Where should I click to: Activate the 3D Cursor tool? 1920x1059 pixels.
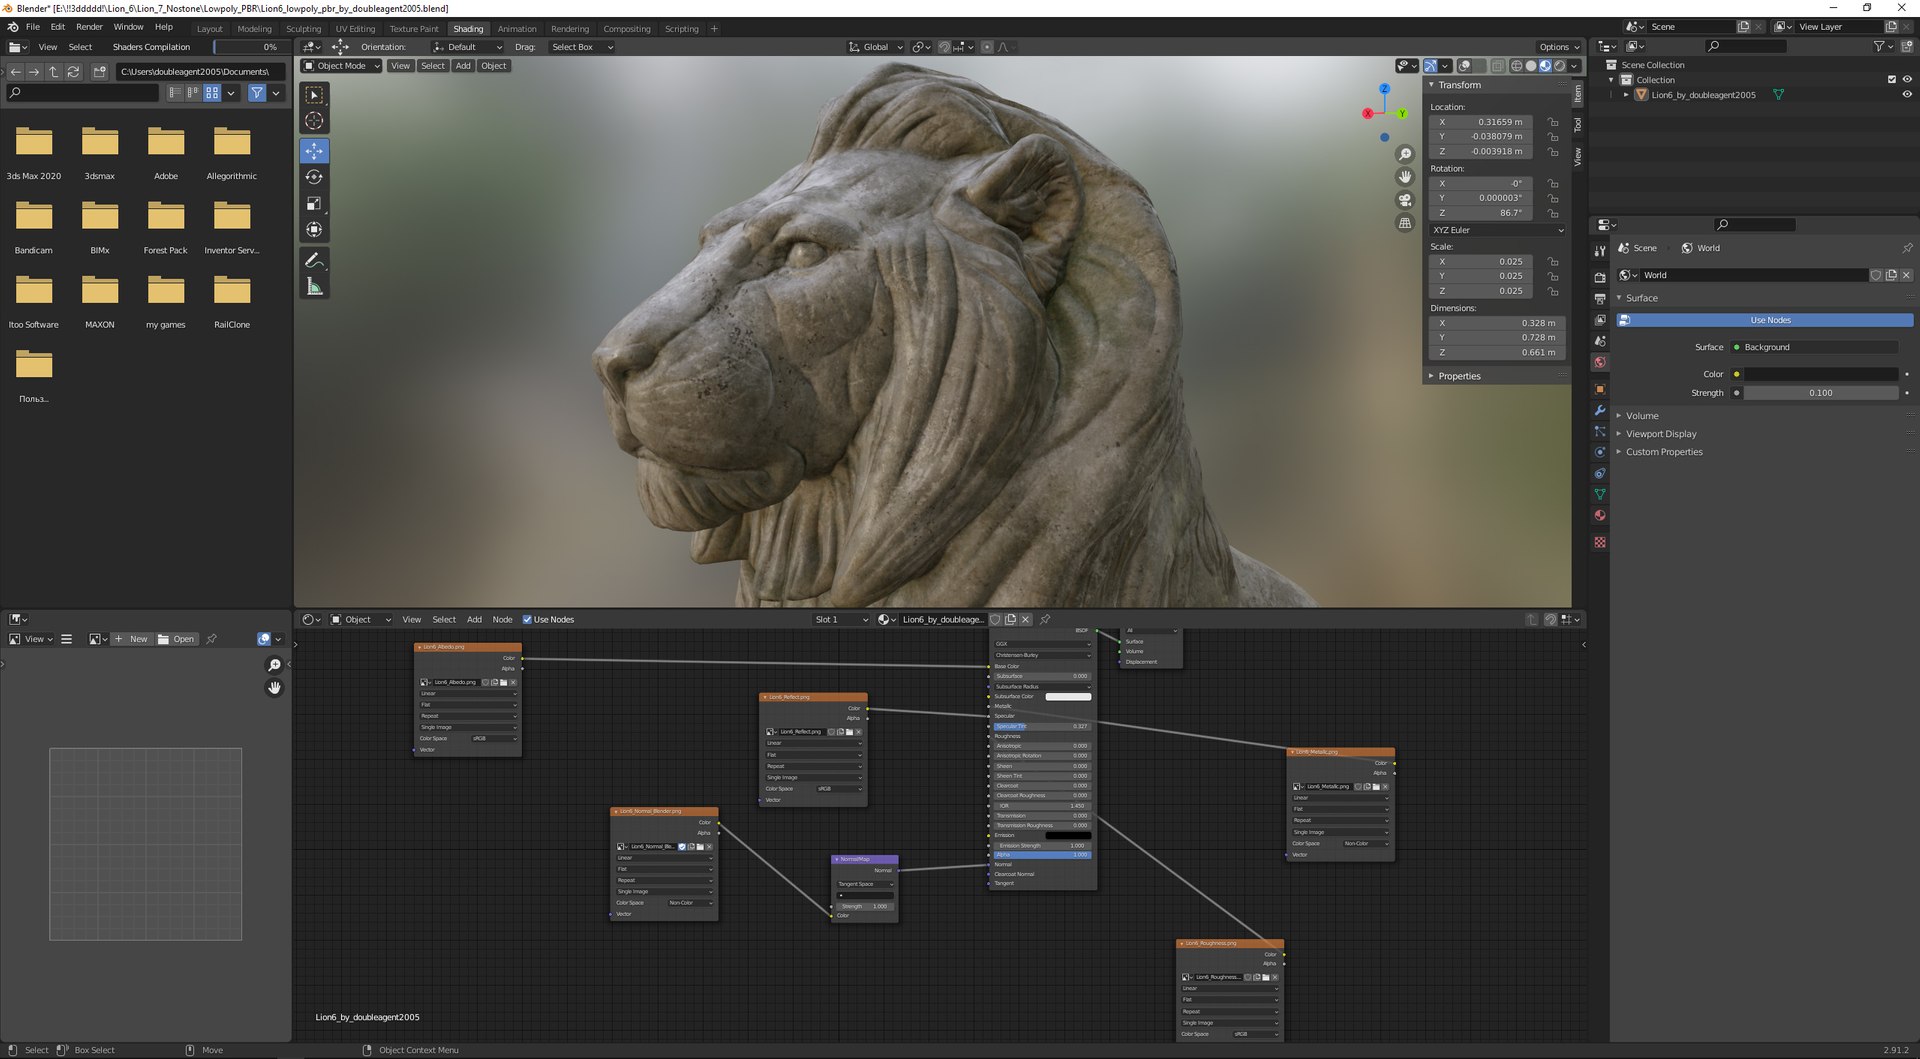pyautogui.click(x=314, y=121)
